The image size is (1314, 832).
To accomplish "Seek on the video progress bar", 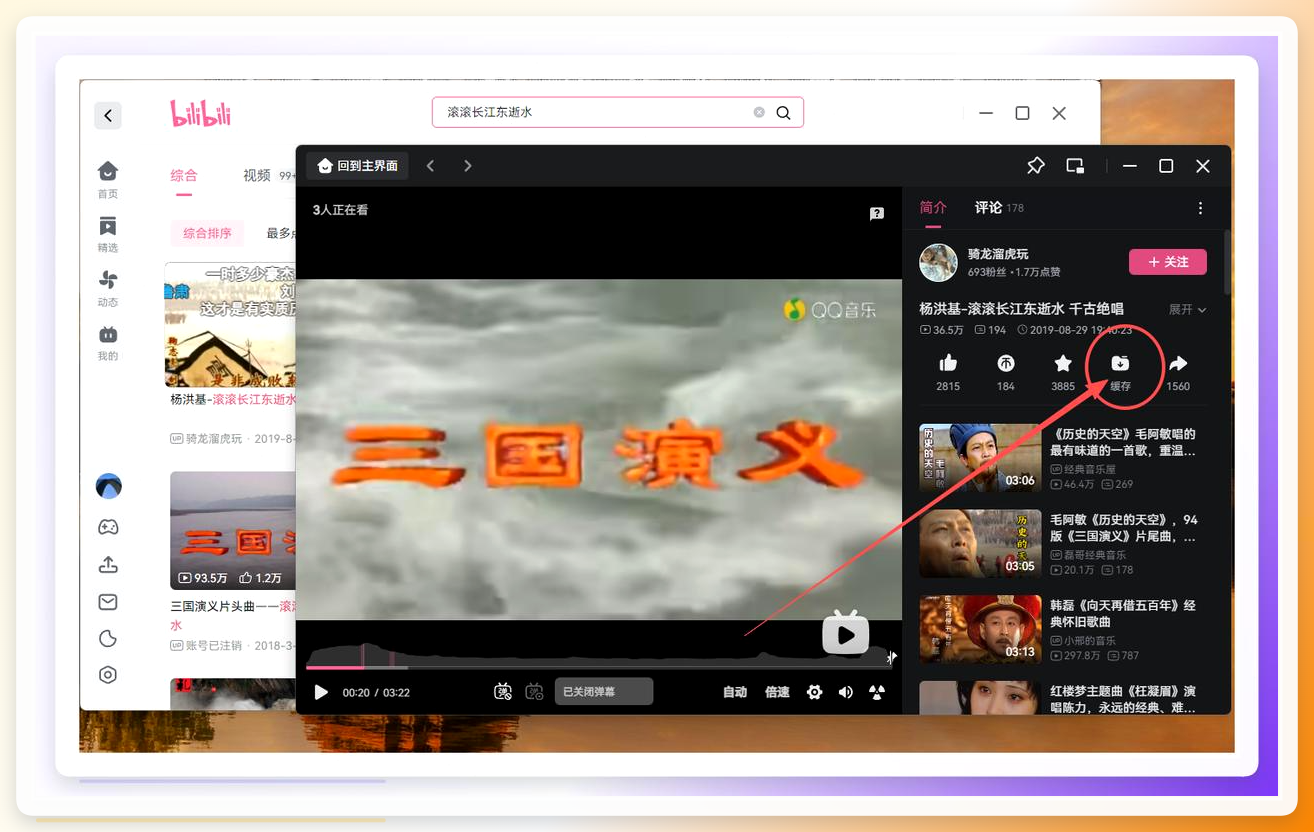I will pyautogui.click(x=598, y=667).
